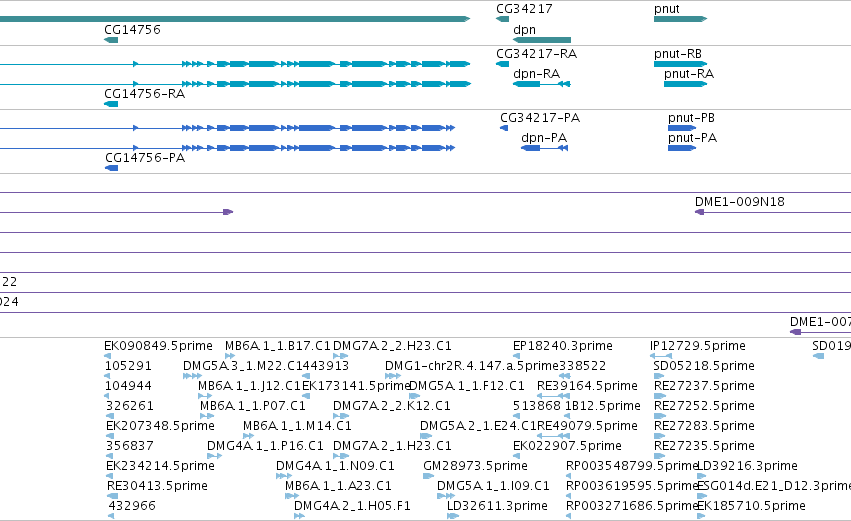Click EST DMG5A.1_1.F12.C1
Screen dimensions: 851x521
(x=467, y=386)
